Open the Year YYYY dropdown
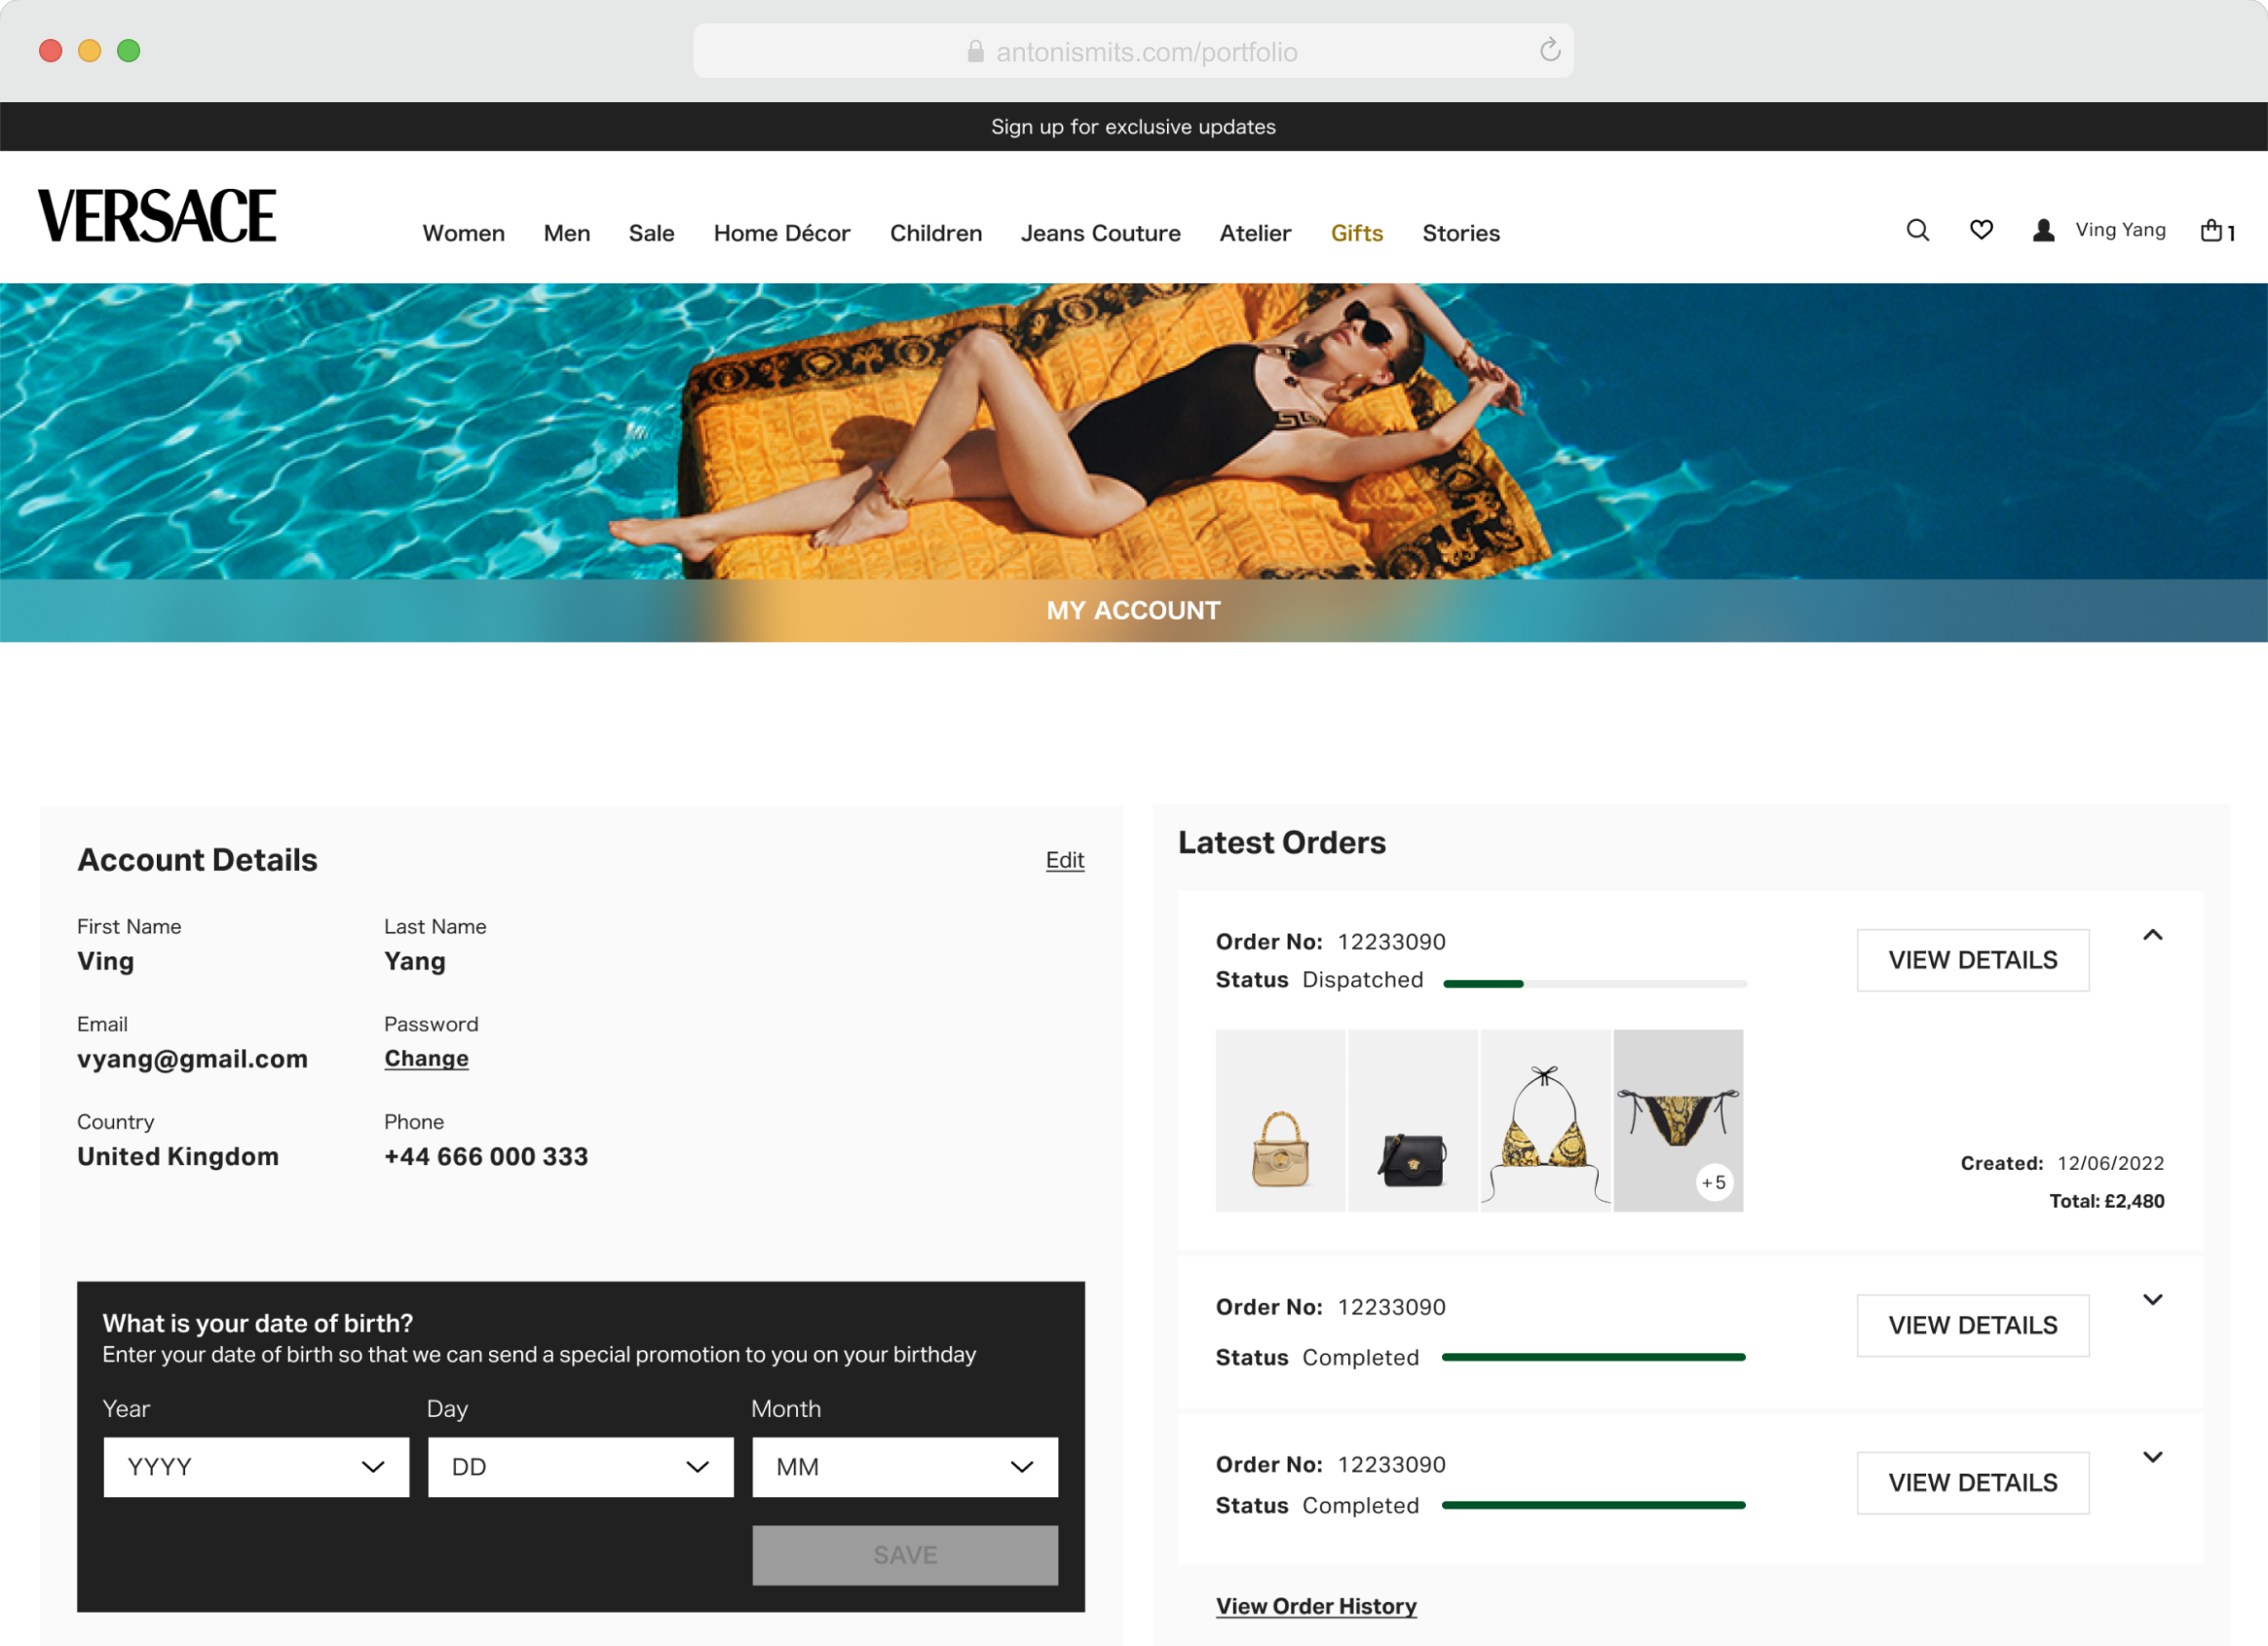 coord(256,1466)
